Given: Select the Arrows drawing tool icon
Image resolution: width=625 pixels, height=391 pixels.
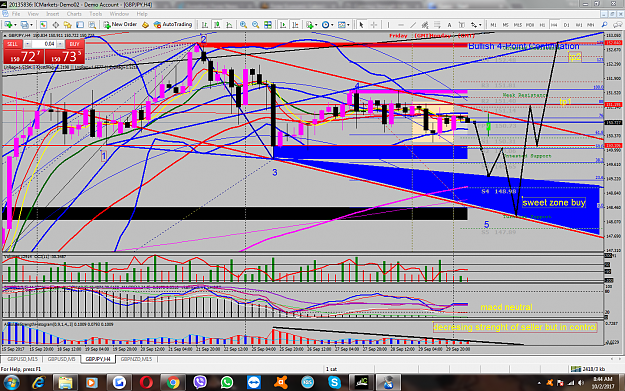Looking at the screenshot, I should [474, 25].
